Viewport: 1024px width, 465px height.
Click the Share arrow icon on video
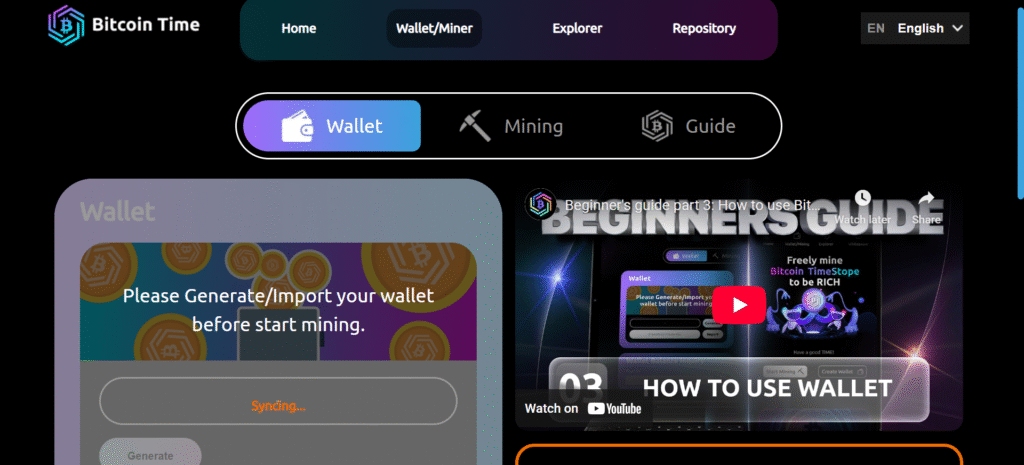[x=926, y=198]
